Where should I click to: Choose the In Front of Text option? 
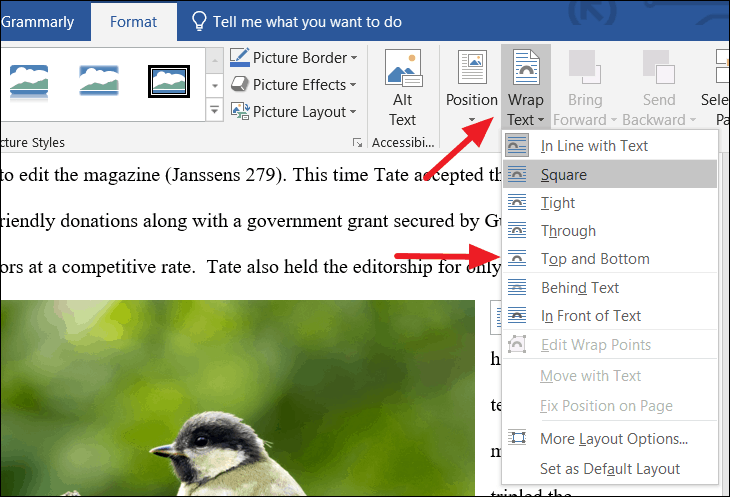coord(610,316)
